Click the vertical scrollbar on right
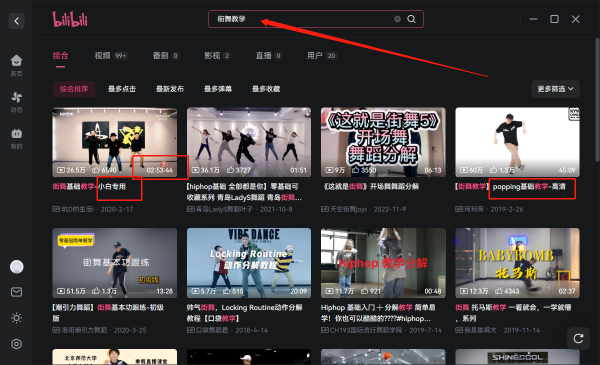Screen dimensions: 600x365 click(597, 99)
